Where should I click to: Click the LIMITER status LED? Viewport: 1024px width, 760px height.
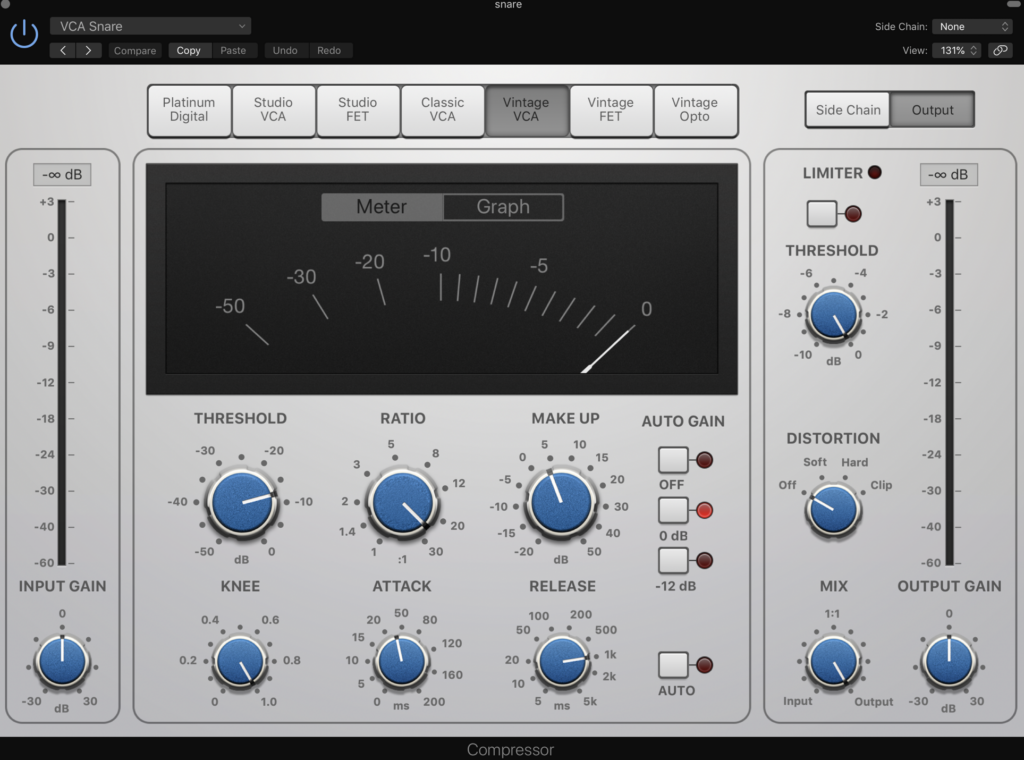[x=874, y=172]
